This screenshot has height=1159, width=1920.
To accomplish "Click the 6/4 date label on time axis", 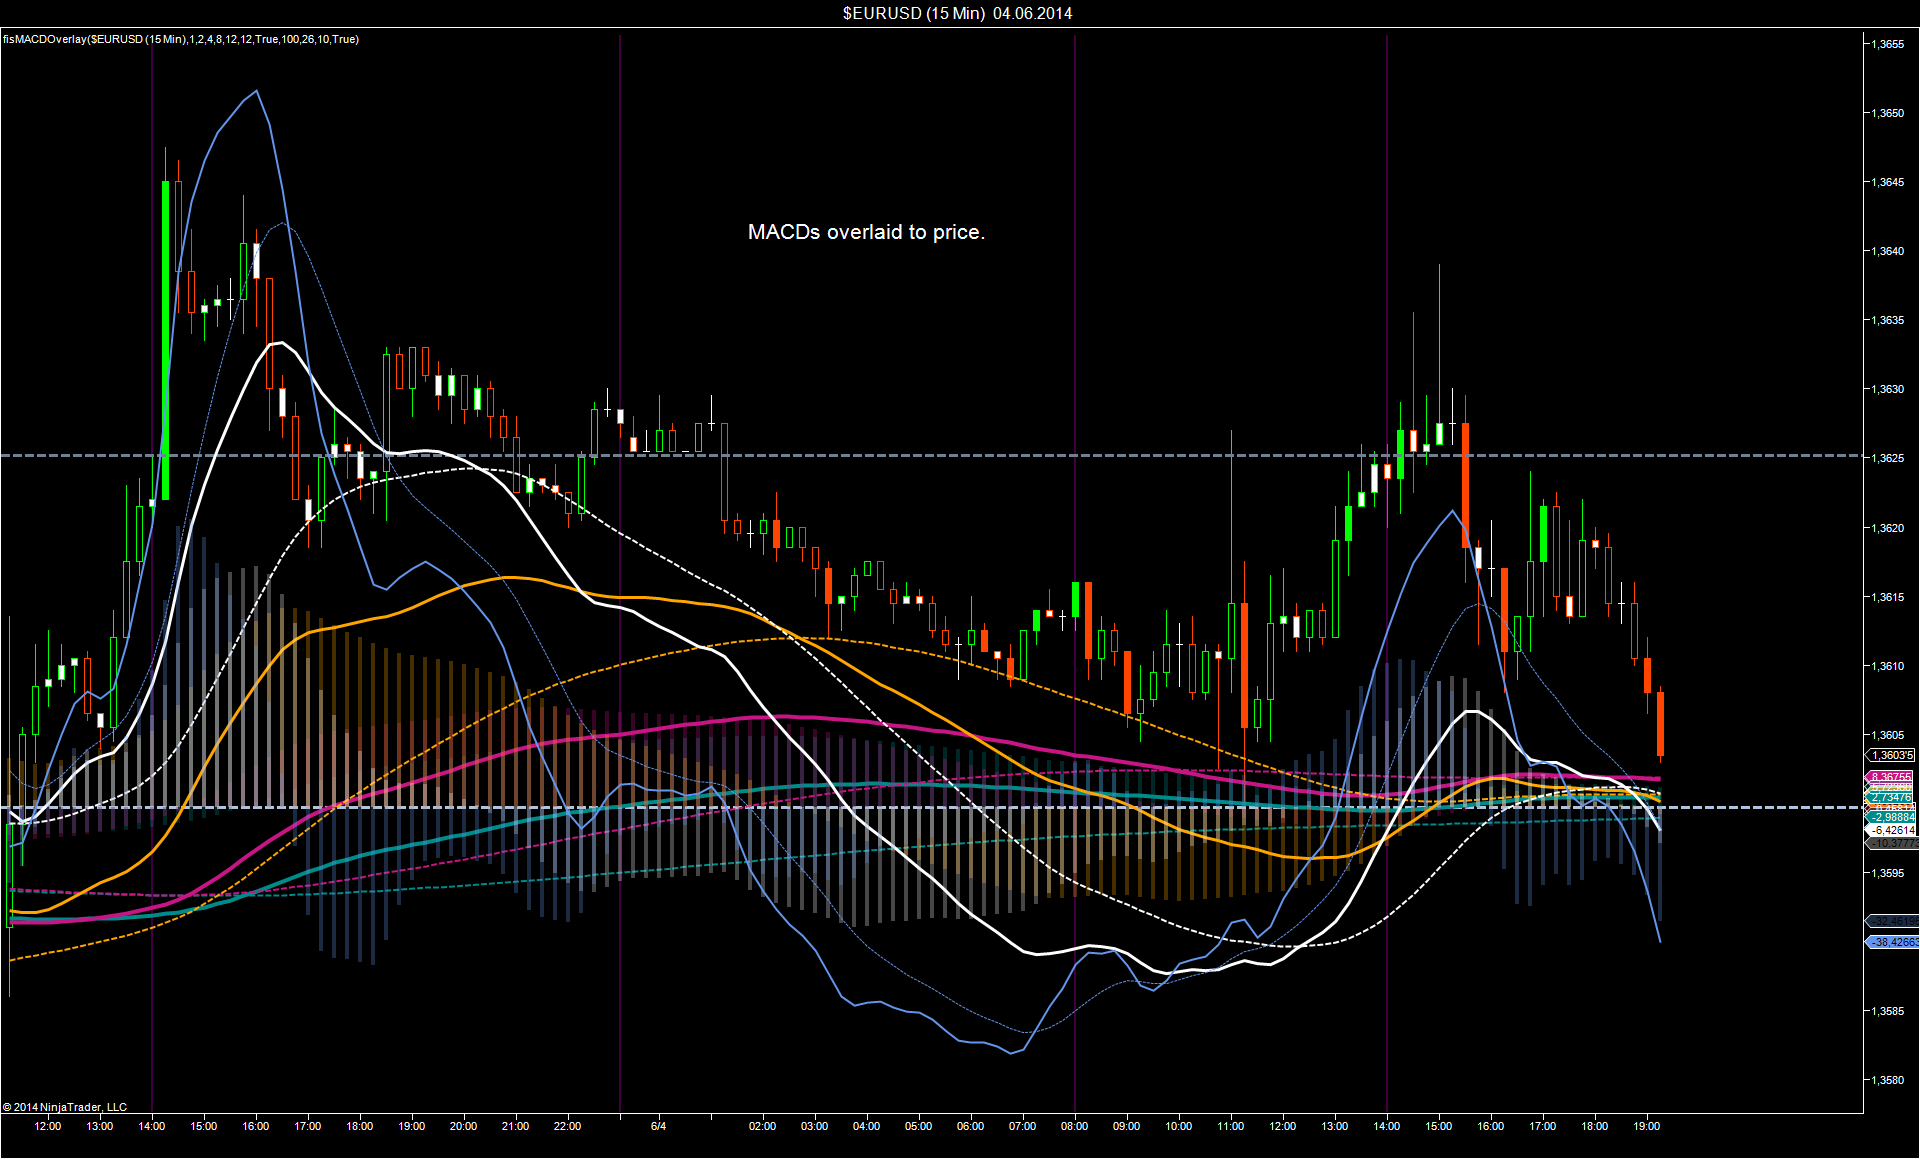I will click(658, 1126).
